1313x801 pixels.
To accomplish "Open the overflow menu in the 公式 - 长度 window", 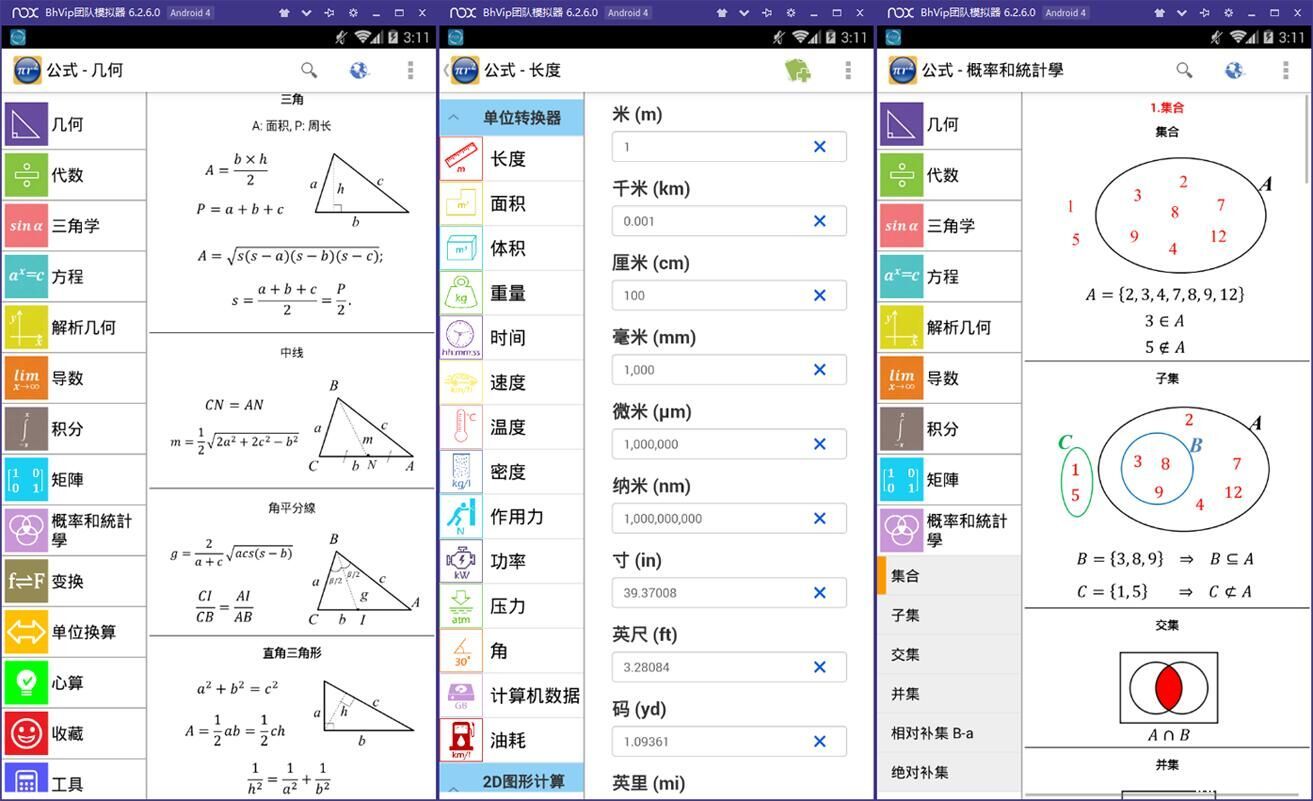I will tap(848, 70).
